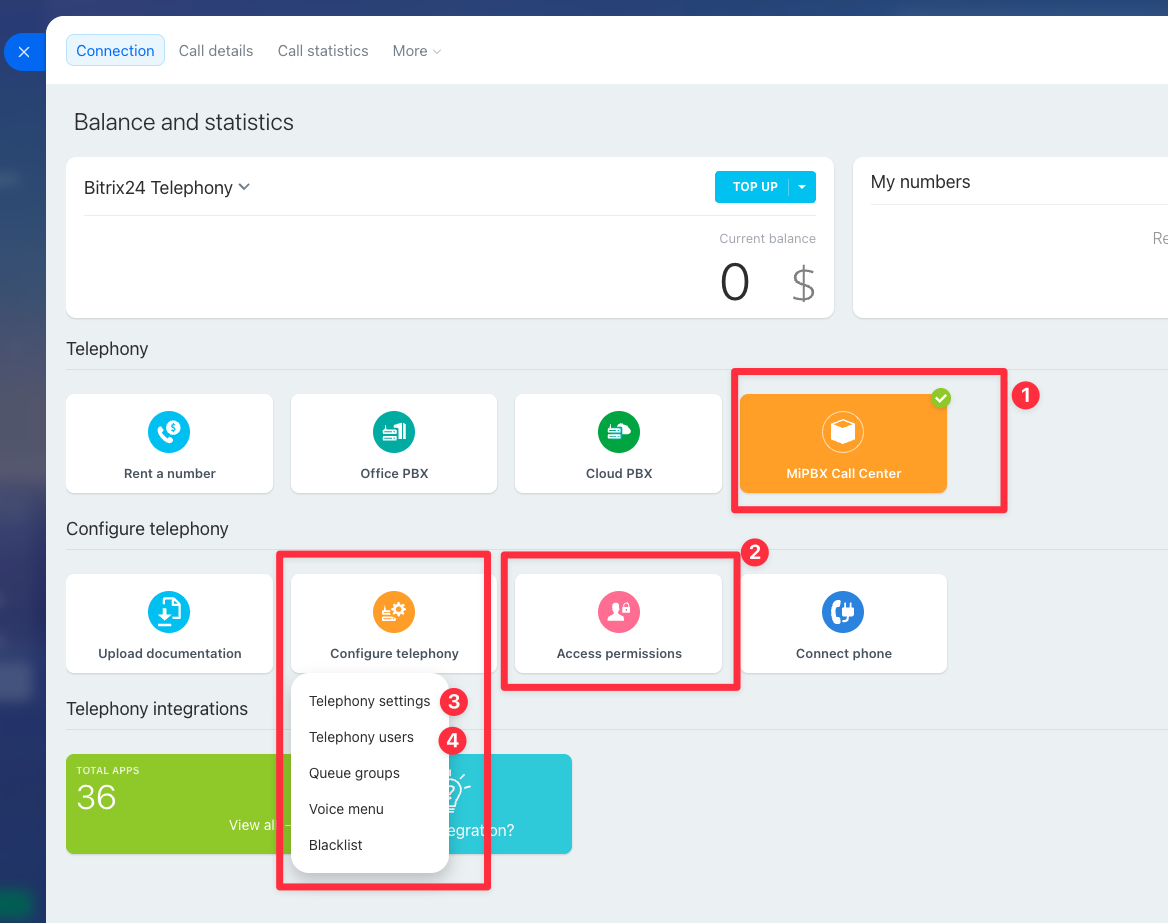The image size is (1168, 923).
Task: Open Blacklist from the dropdown menu
Action: 336,845
